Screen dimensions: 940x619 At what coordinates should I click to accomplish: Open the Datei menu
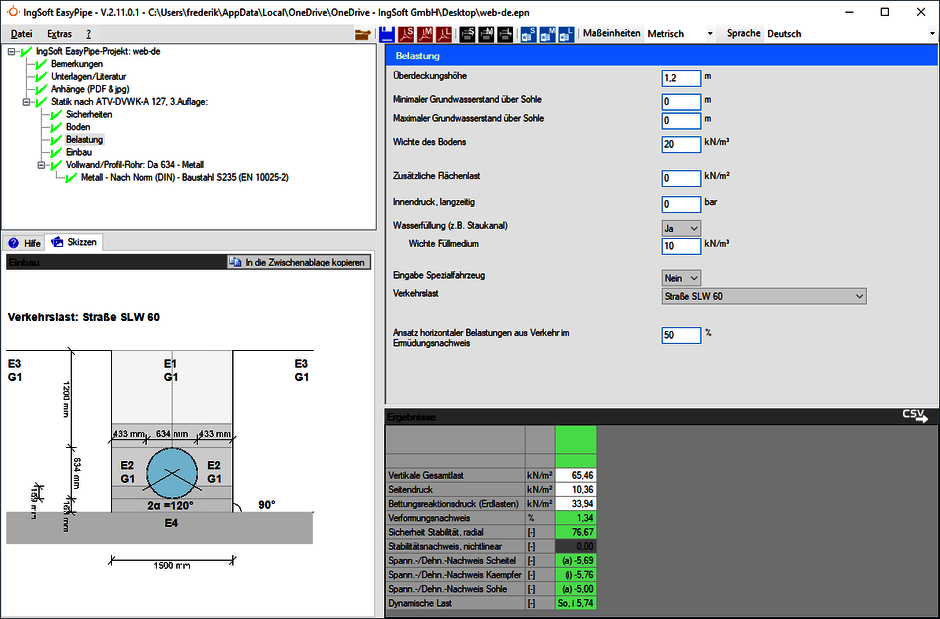tap(21, 34)
